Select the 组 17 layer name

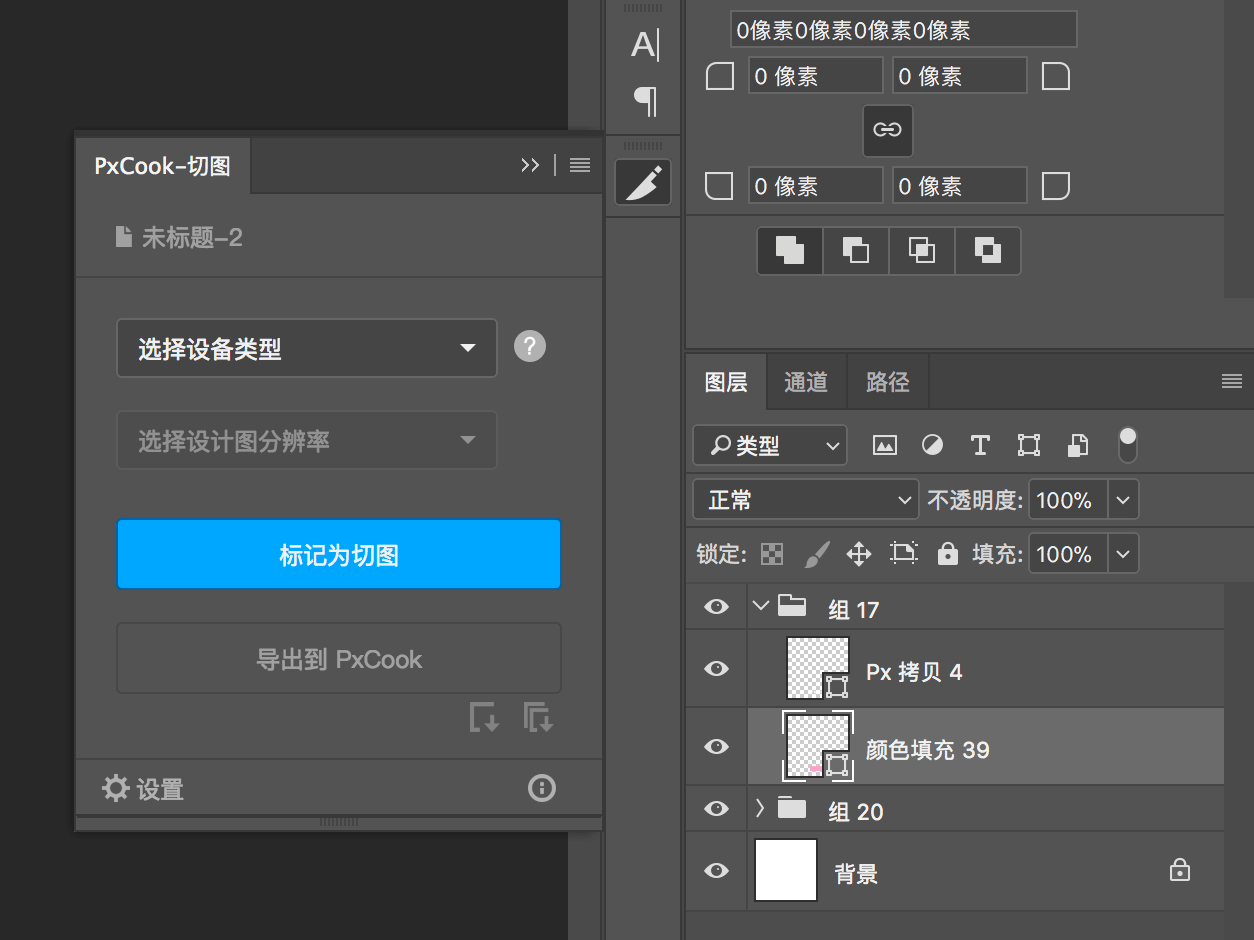[854, 609]
